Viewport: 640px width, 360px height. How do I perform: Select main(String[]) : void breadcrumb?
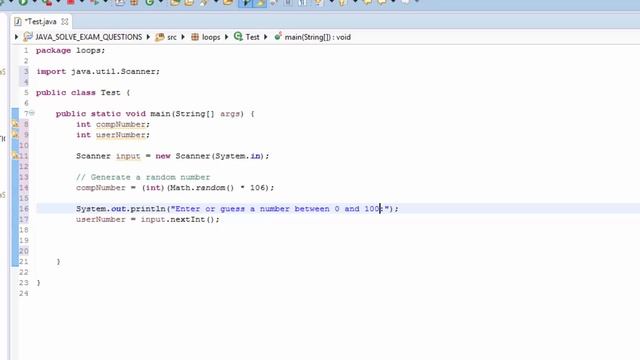tap(313, 37)
